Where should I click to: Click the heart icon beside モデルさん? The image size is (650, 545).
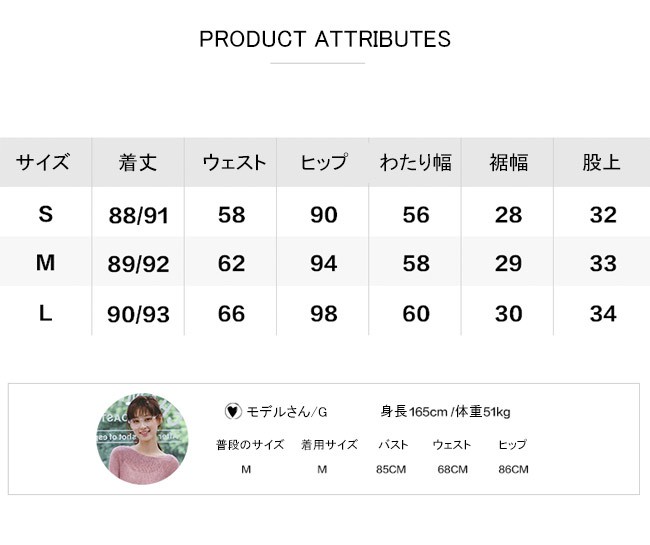(x=232, y=411)
